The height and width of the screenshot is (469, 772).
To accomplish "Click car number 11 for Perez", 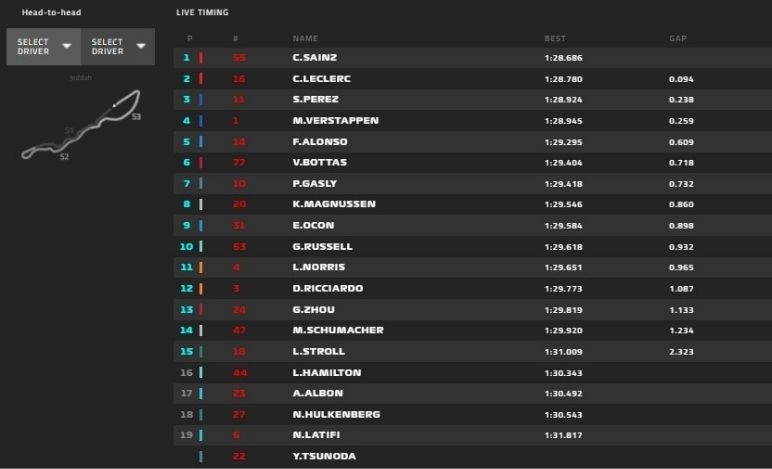I will [x=238, y=100].
